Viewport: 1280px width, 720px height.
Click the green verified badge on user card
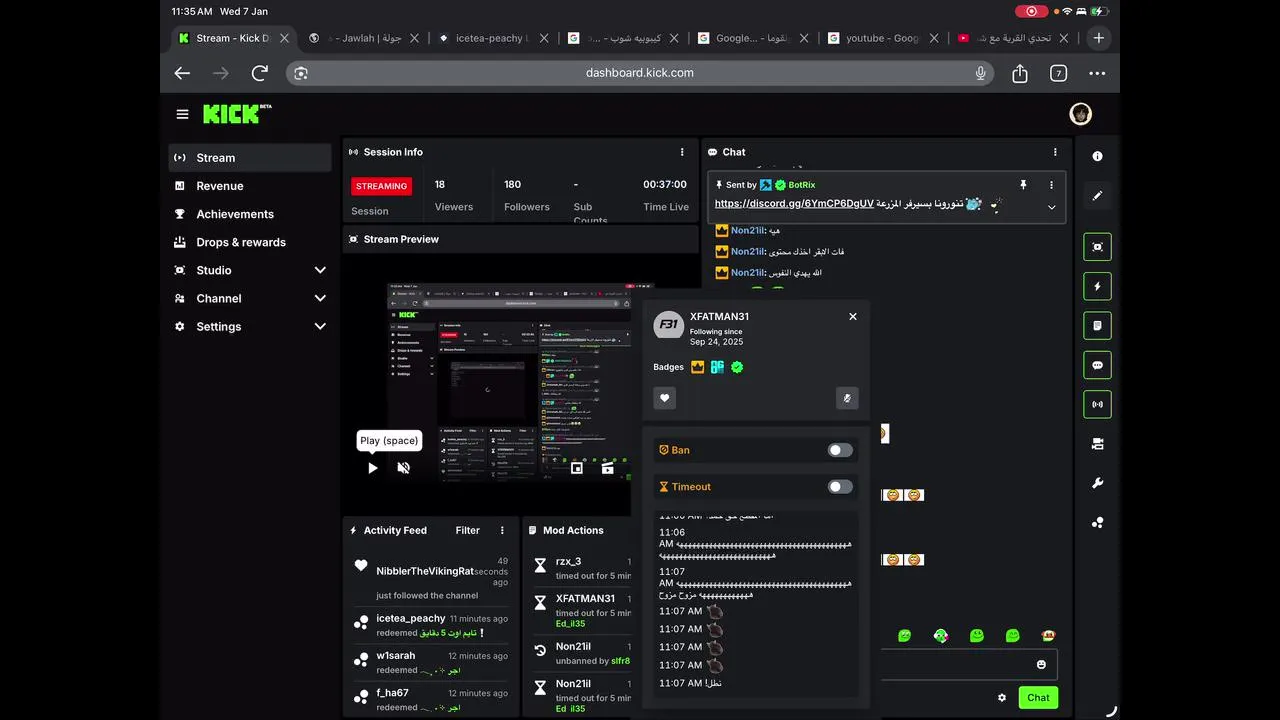(737, 367)
